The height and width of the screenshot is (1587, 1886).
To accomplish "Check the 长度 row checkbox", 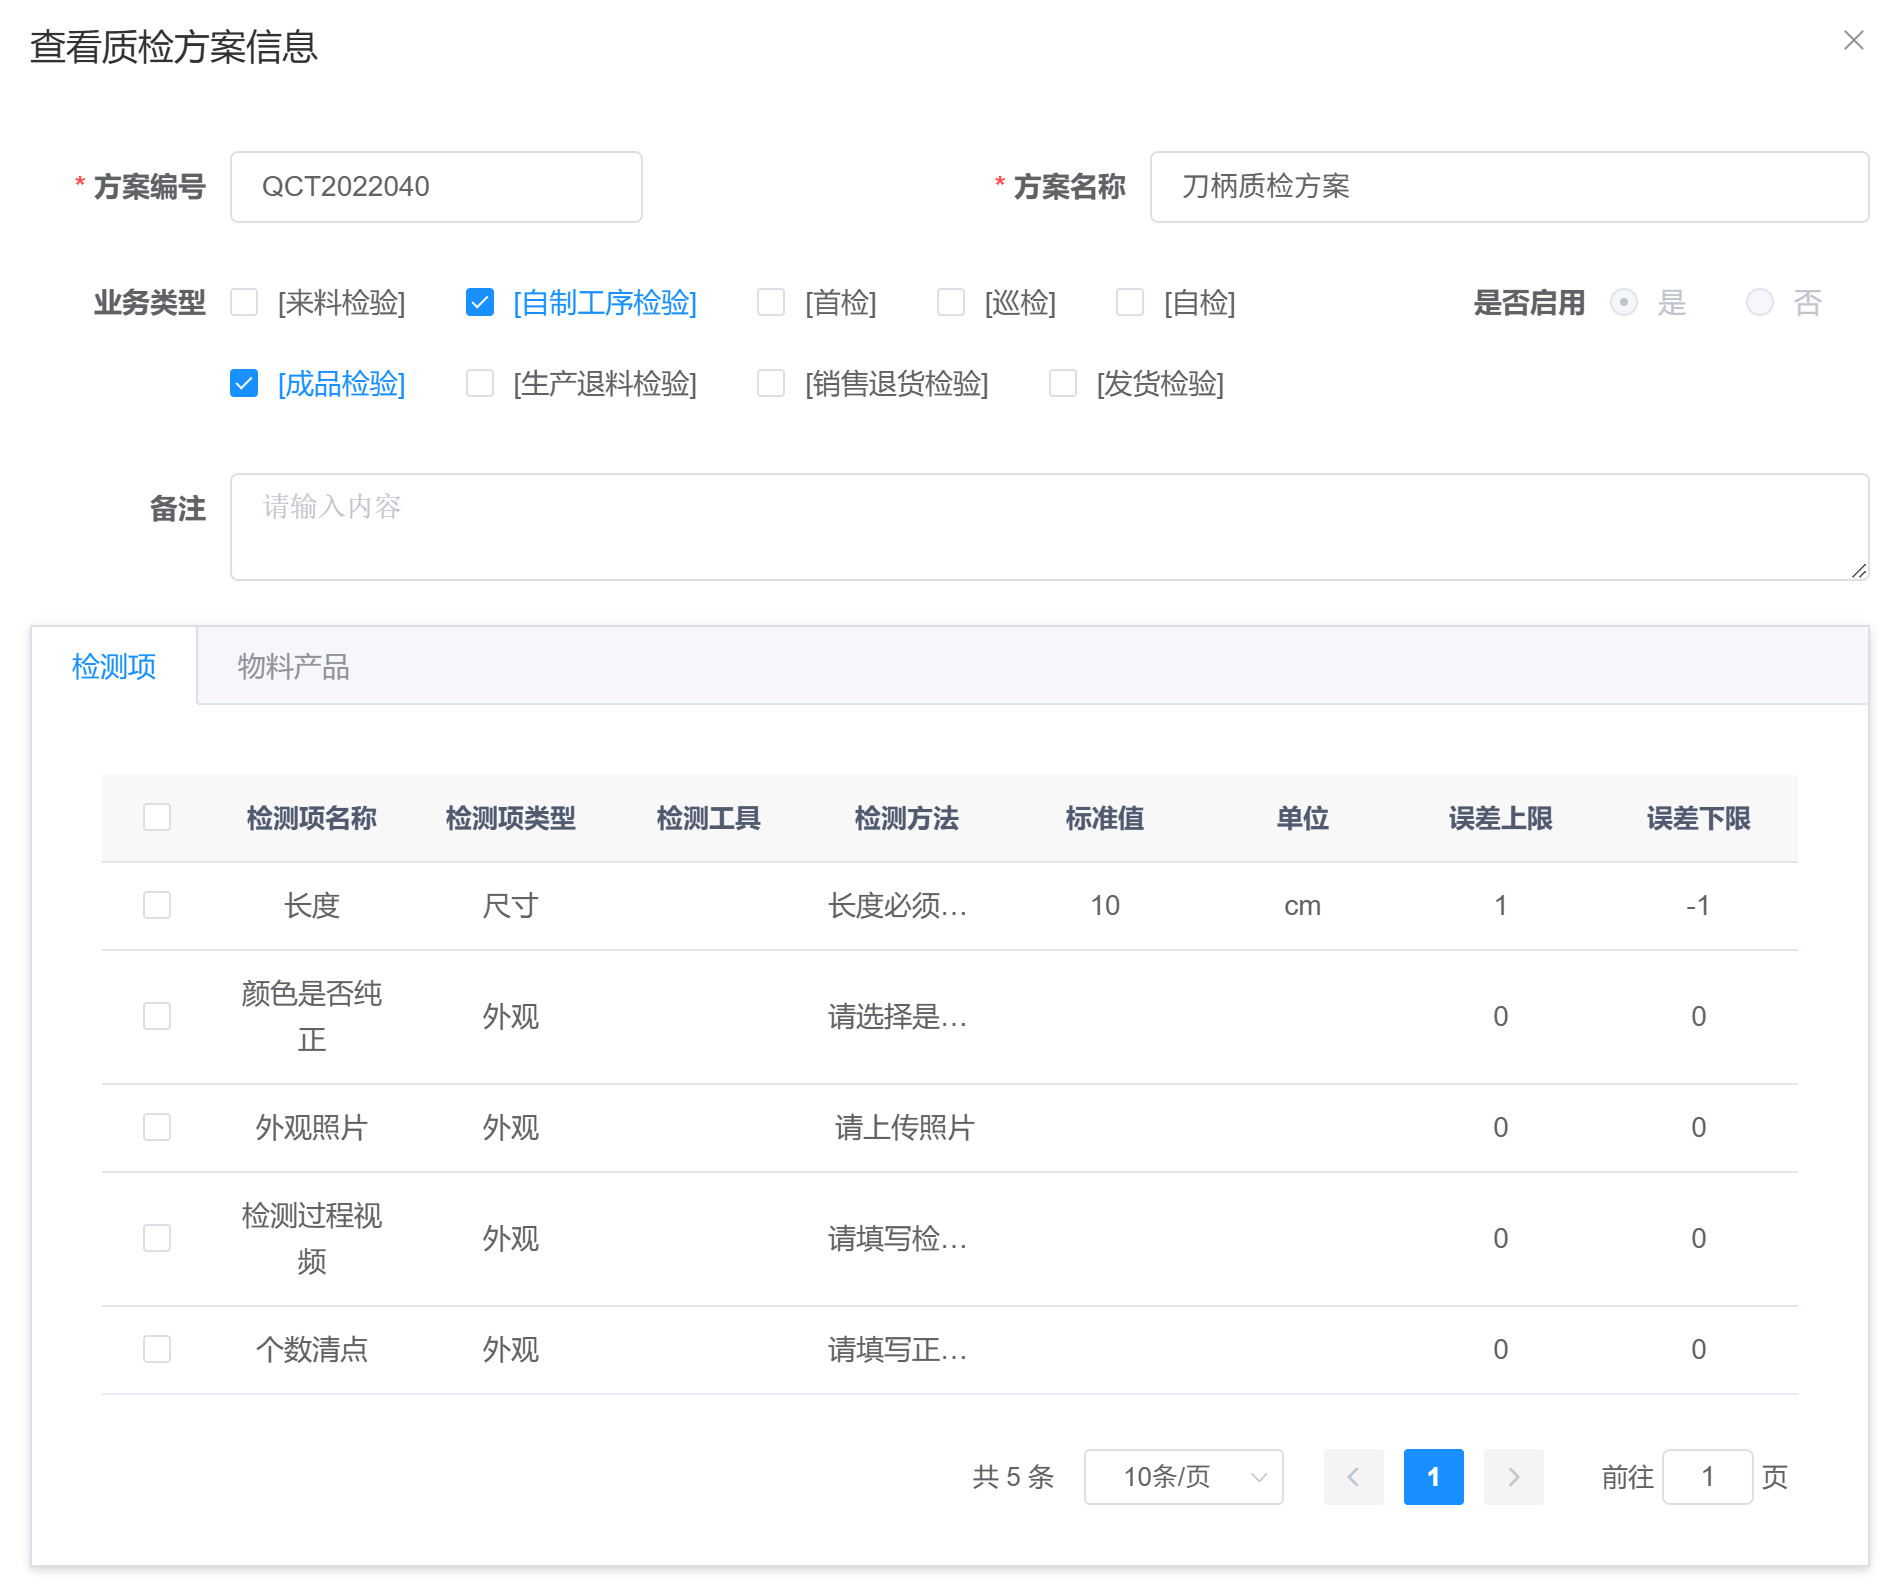I will (157, 905).
